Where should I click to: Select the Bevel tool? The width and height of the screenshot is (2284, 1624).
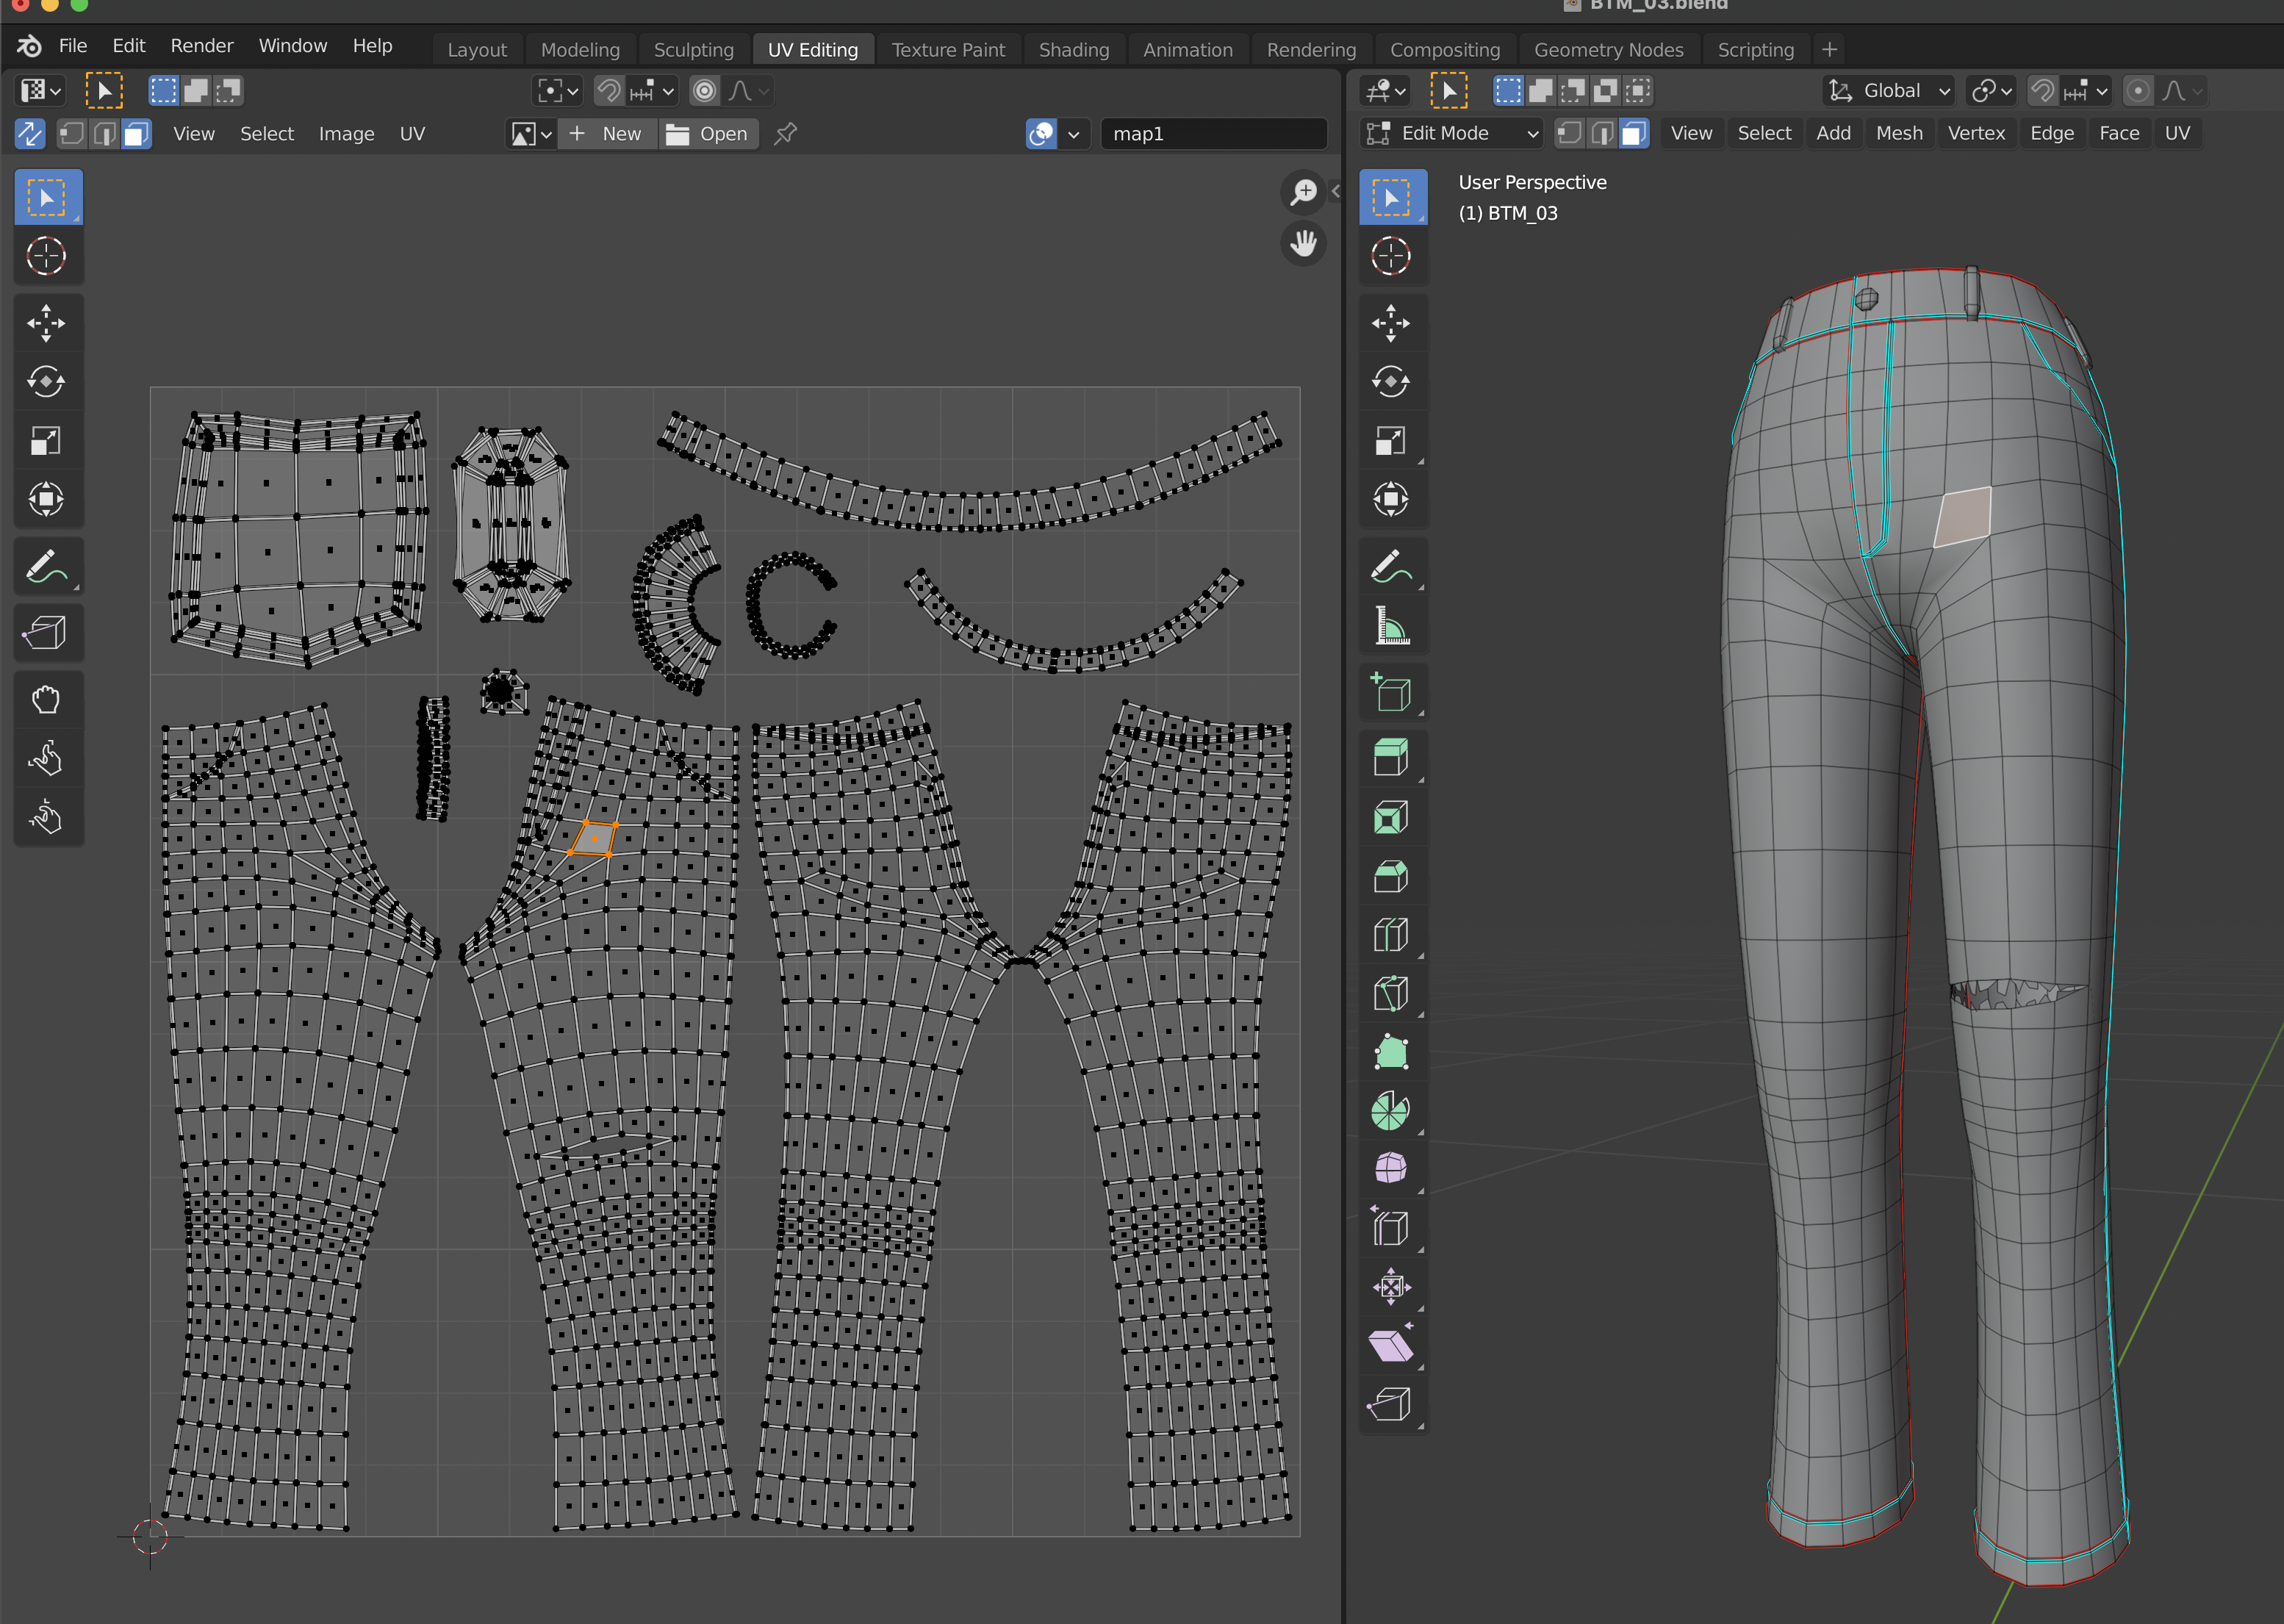point(1392,877)
